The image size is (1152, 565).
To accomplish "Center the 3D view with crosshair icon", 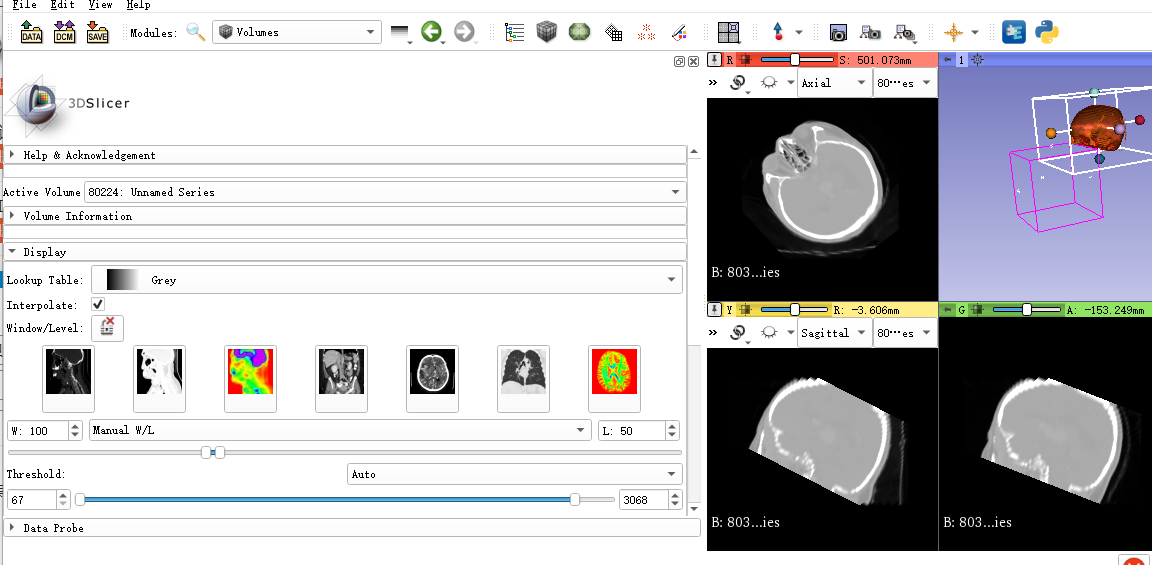I will [979, 60].
